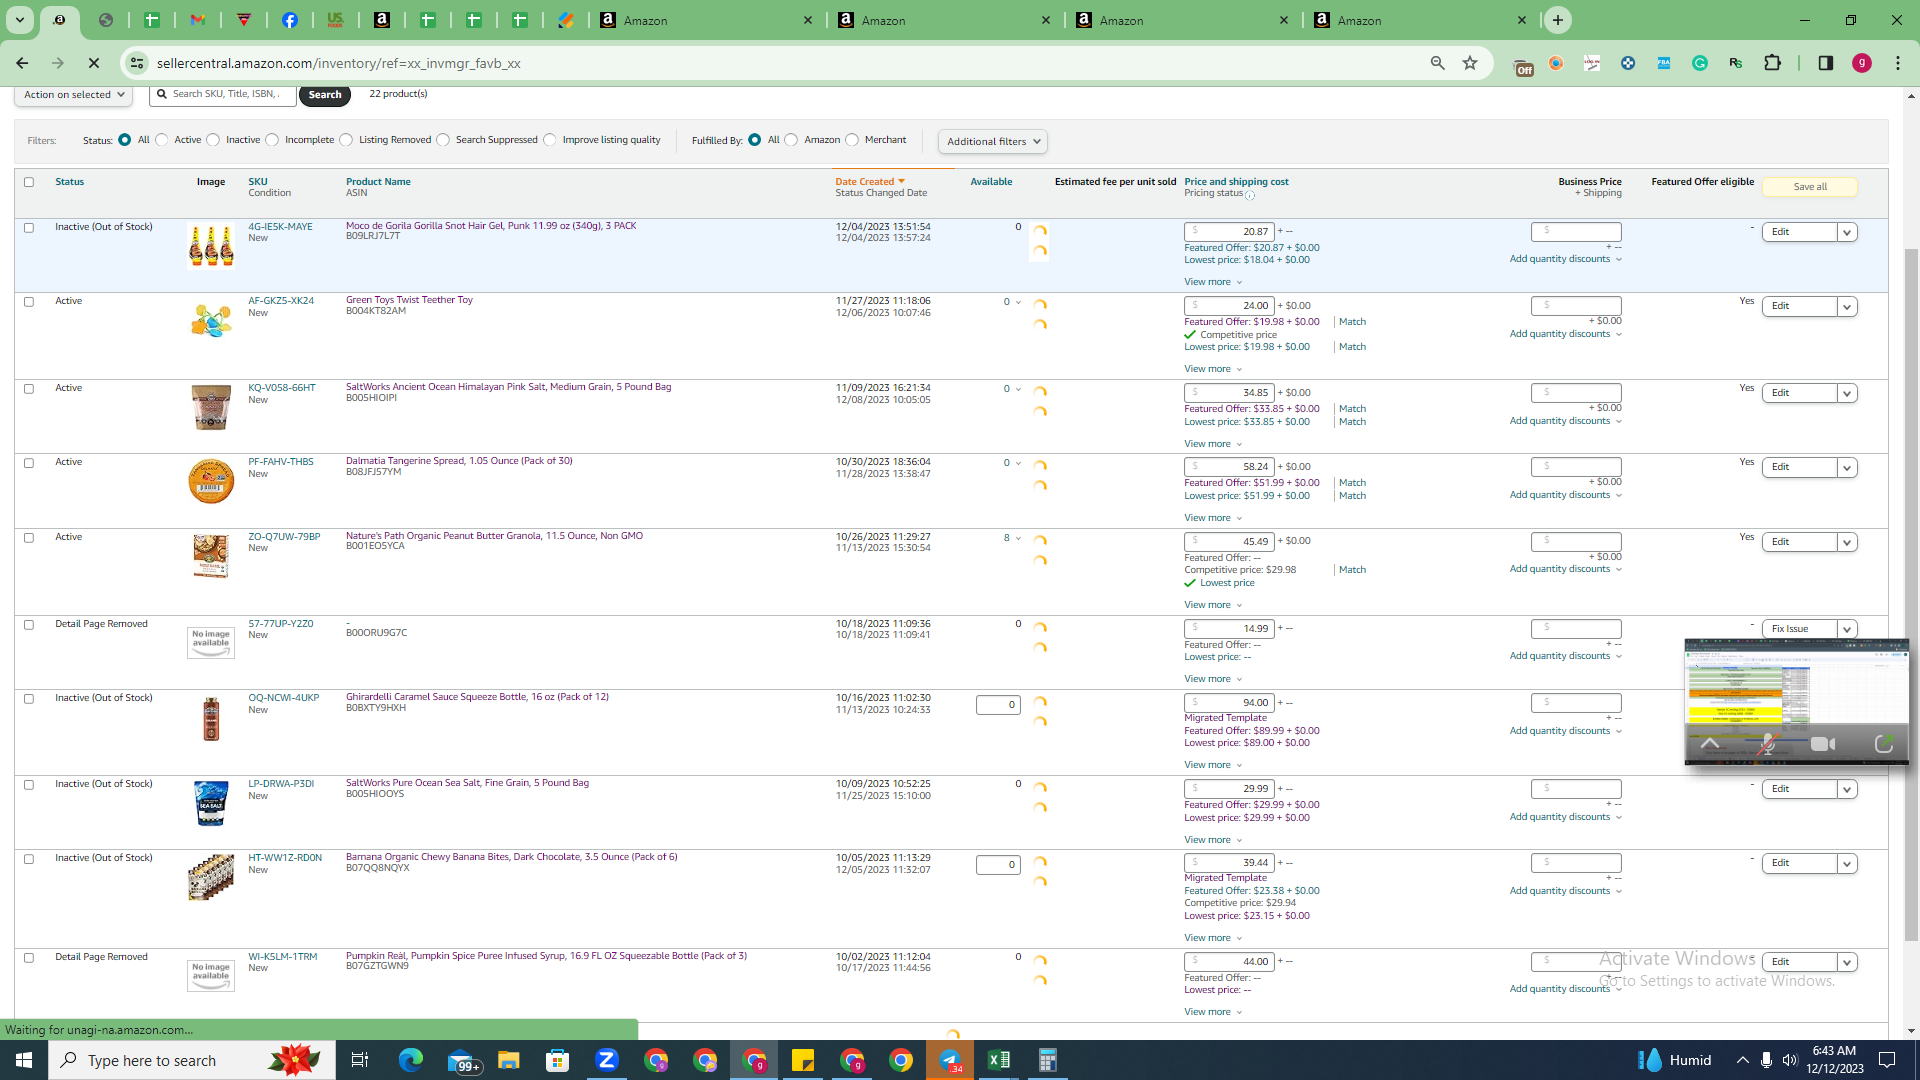The width and height of the screenshot is (1920, 1080).
Task: Click the browser back arrow
Action: tap(22, 63)
